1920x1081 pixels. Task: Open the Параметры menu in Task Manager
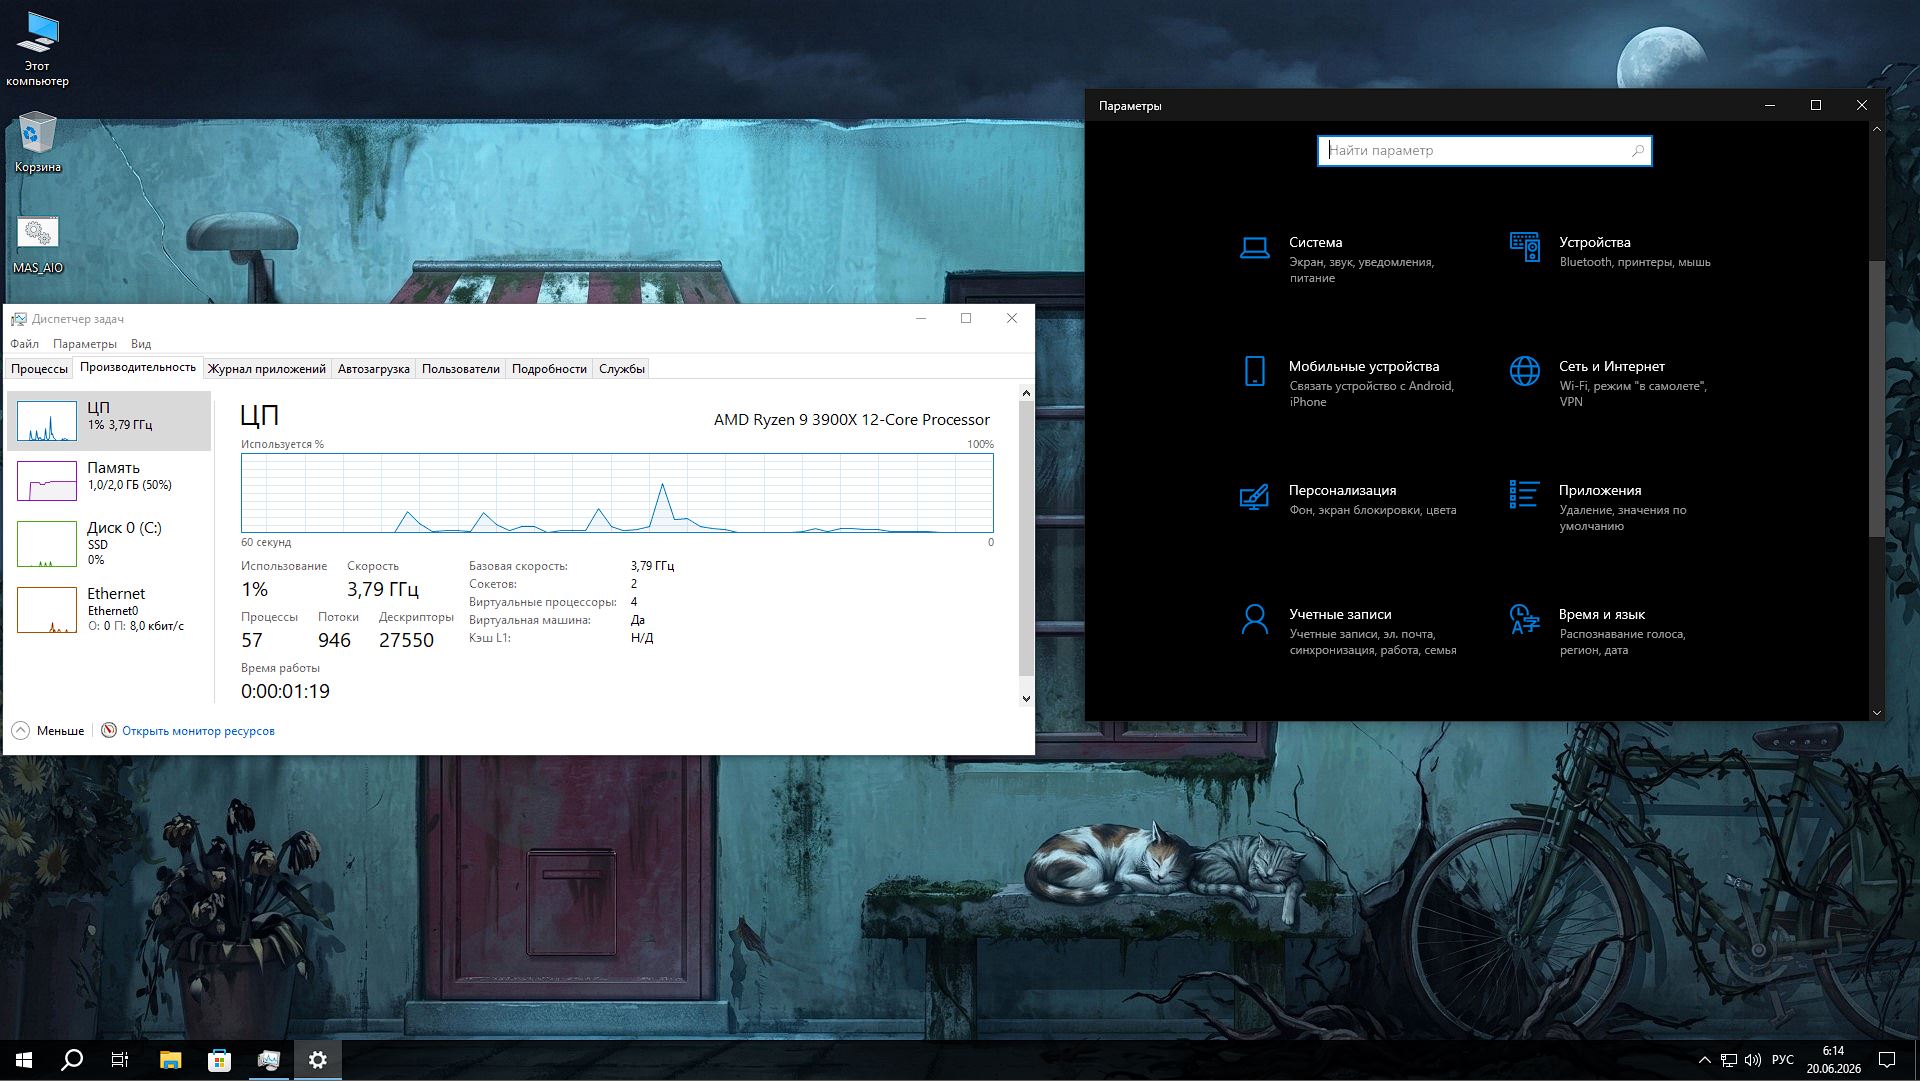click(x=85, y=344)
